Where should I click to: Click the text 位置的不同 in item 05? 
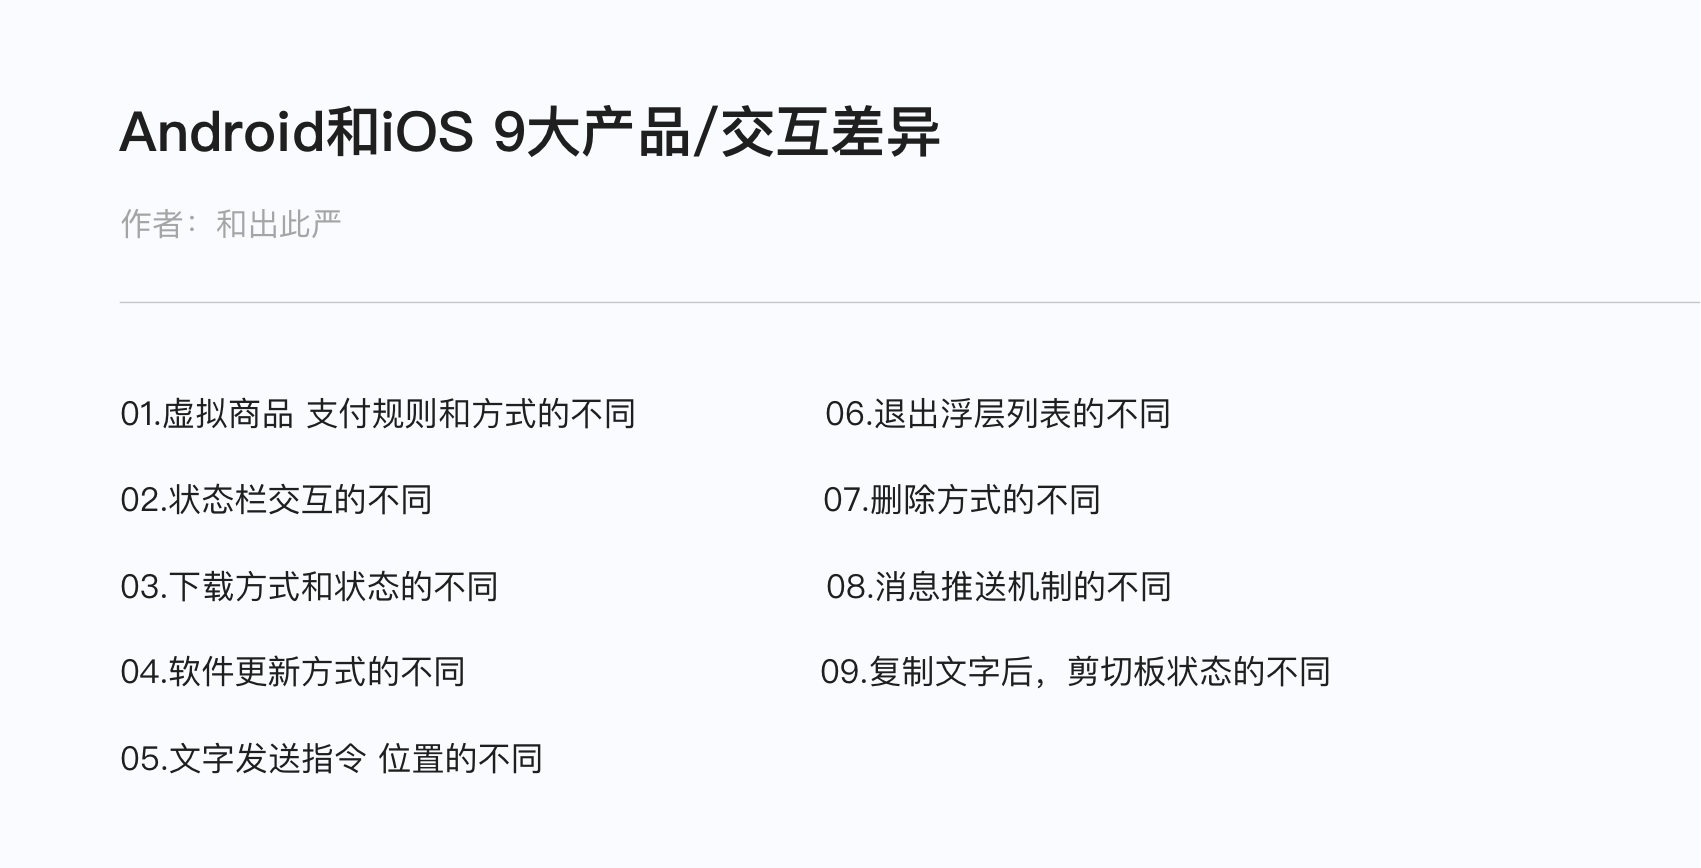461,759
